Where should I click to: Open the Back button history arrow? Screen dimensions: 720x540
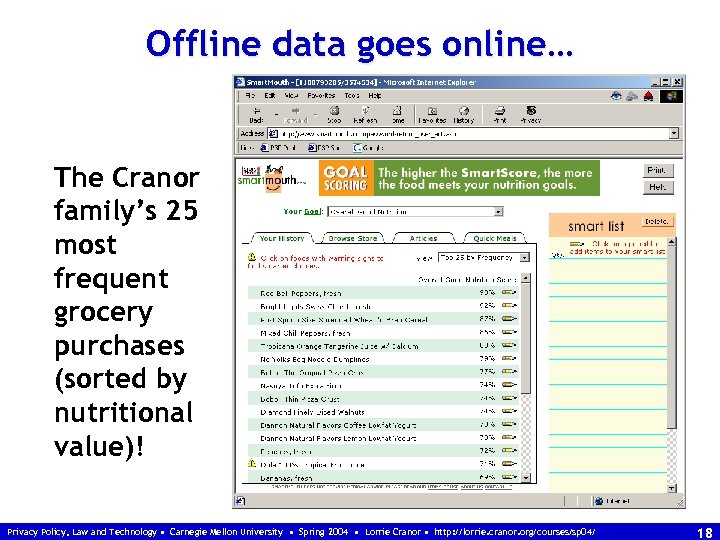point(276,115)
